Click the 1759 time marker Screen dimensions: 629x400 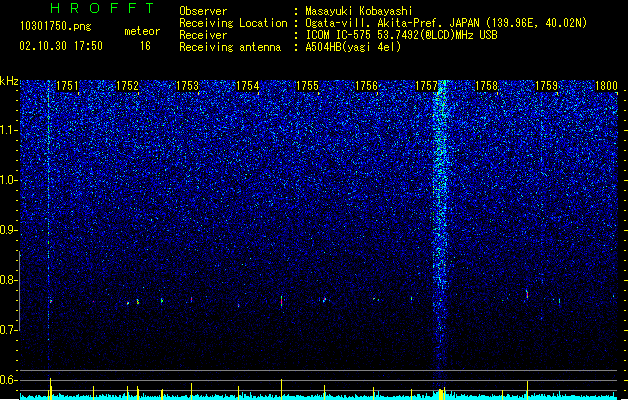click(546, 86)
